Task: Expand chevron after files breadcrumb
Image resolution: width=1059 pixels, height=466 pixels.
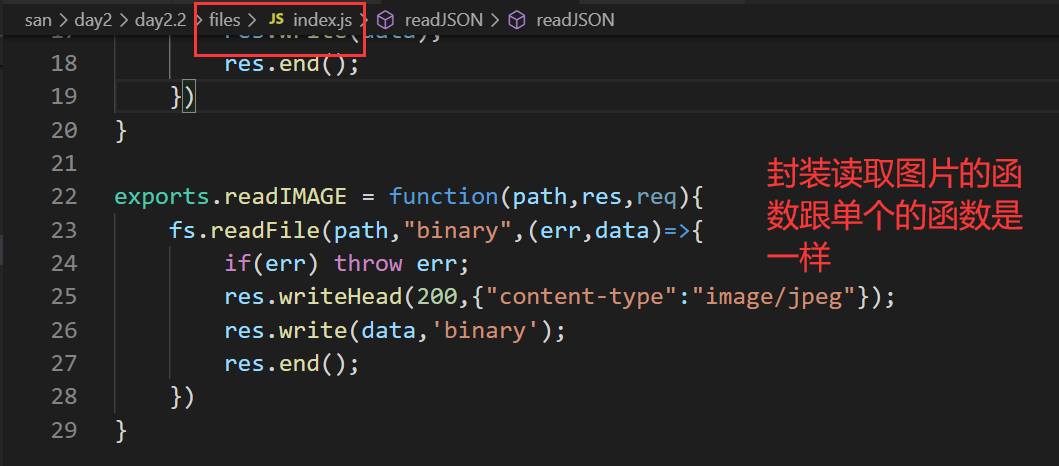Action: coord(252,20)
